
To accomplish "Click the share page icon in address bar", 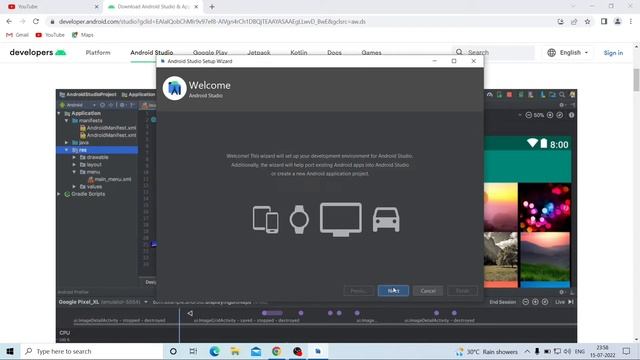I will click(x=574, y=22).
